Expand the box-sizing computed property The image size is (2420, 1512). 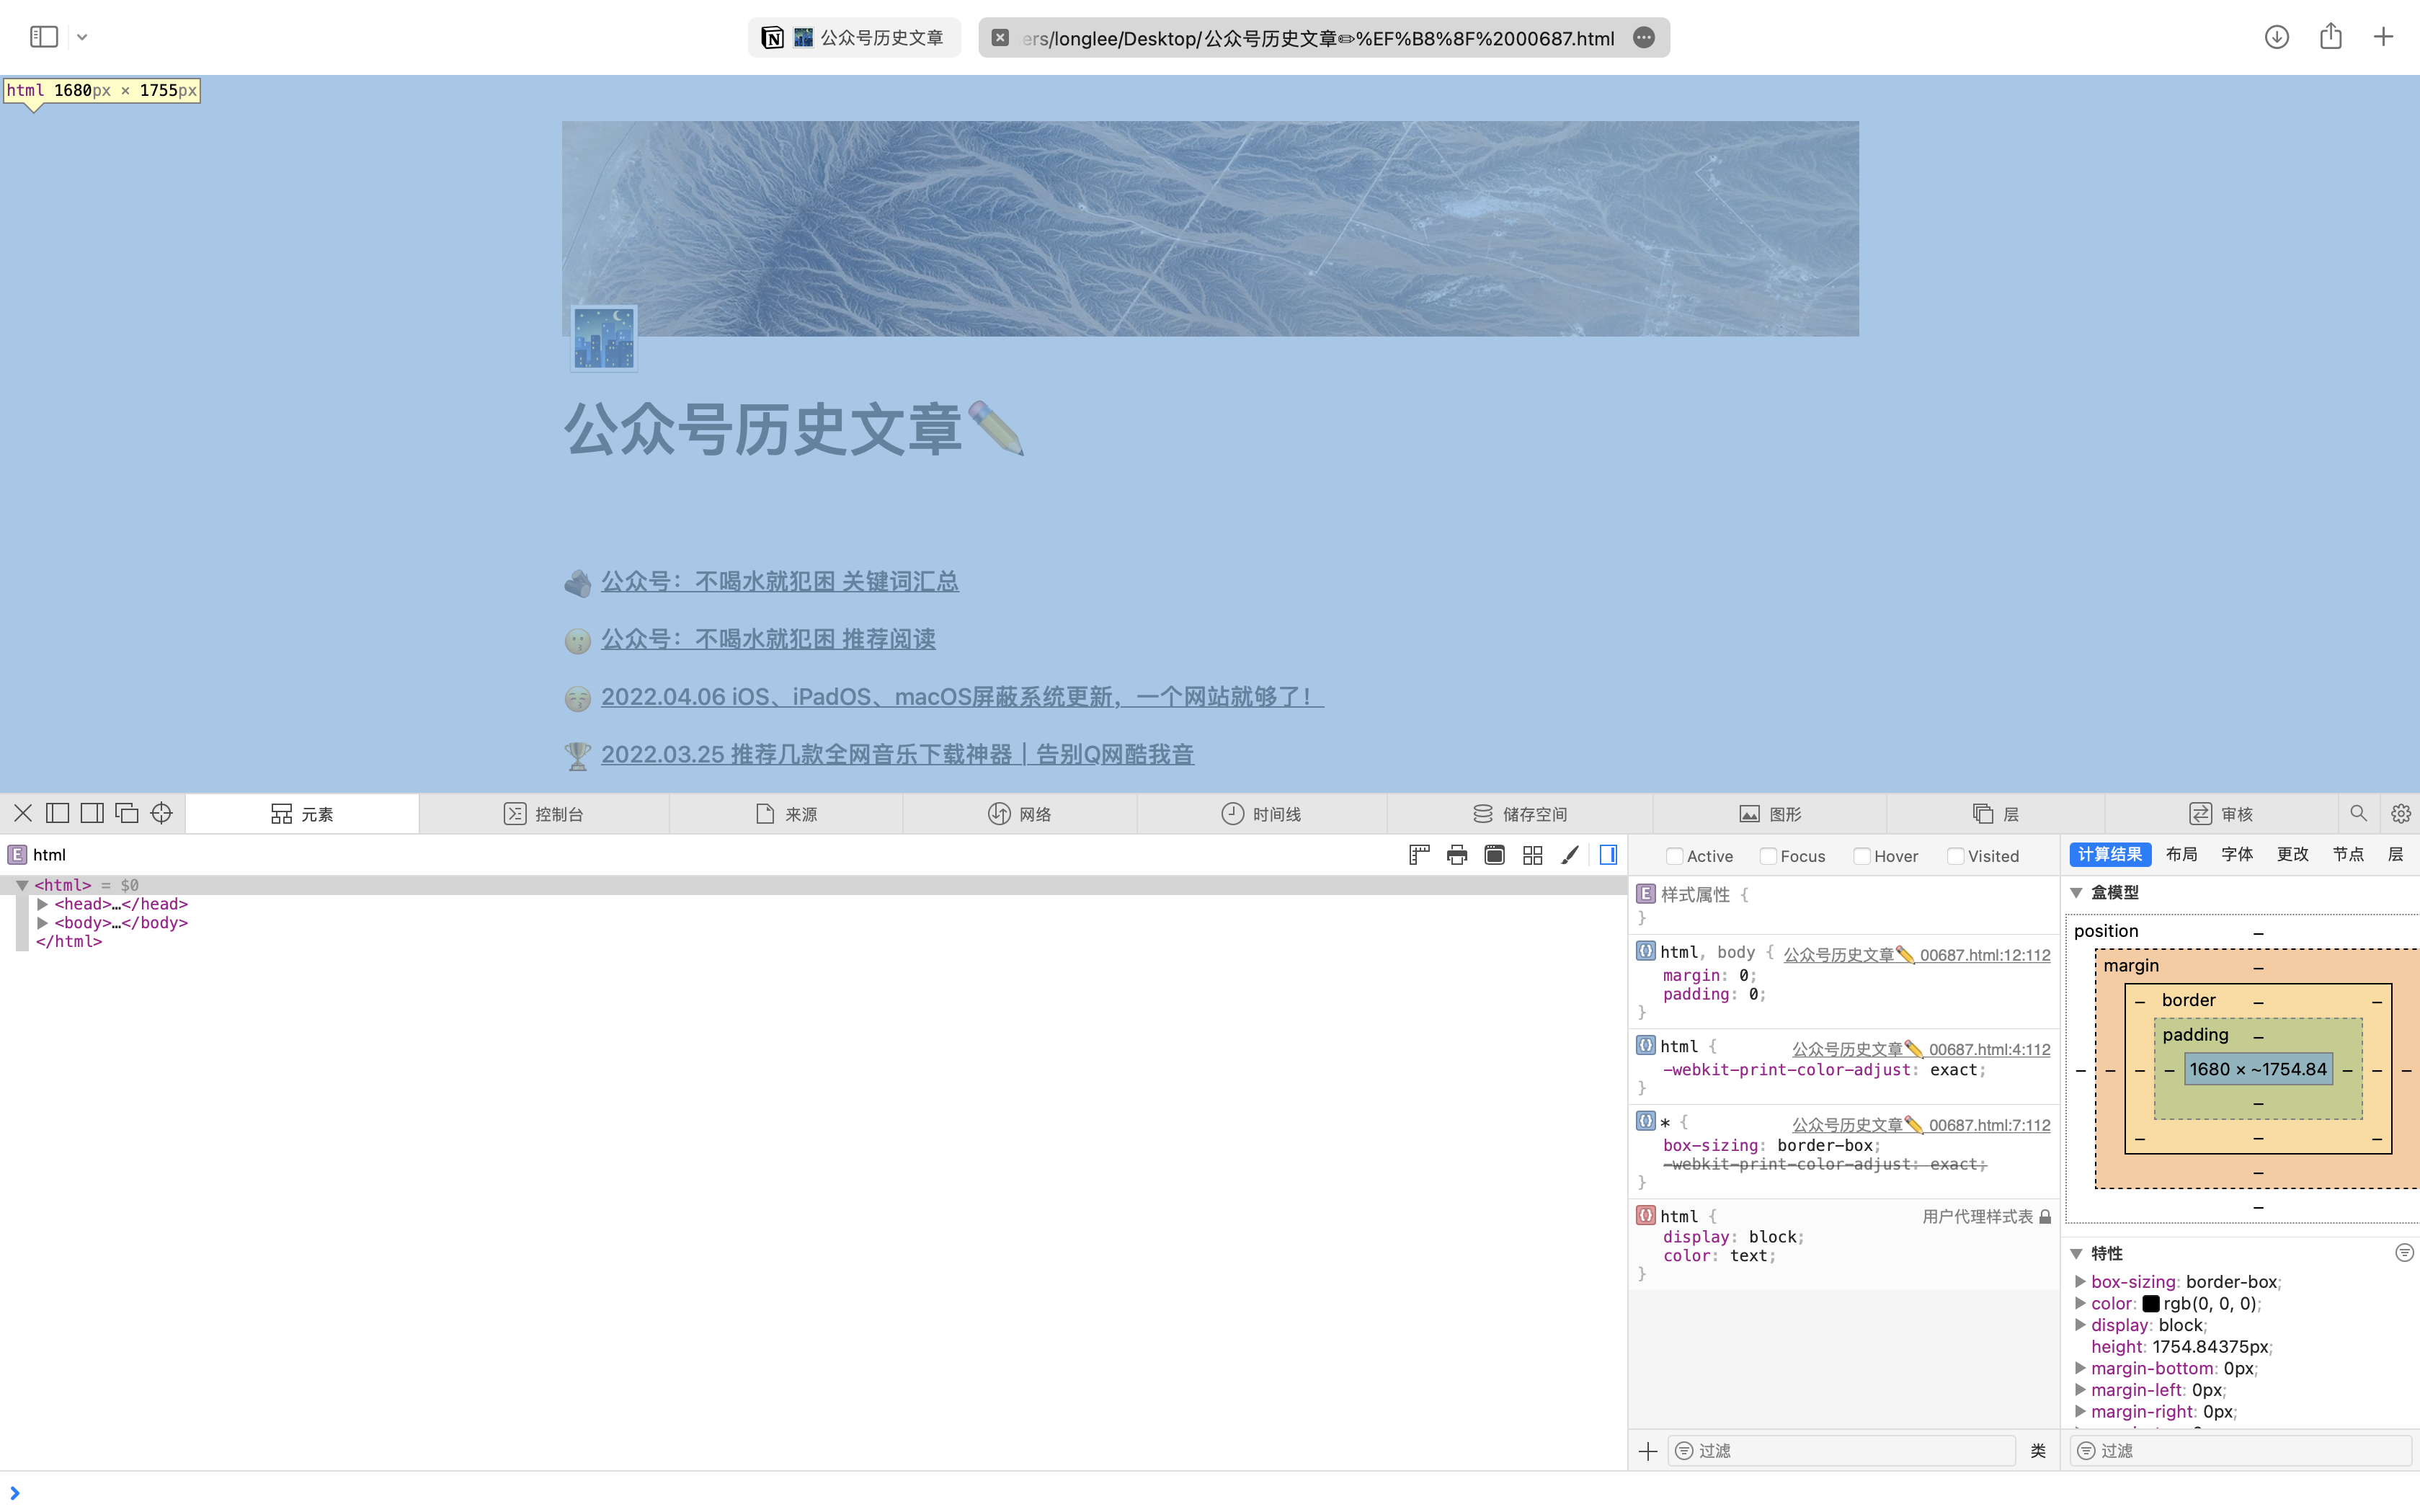[2080, 1281]
